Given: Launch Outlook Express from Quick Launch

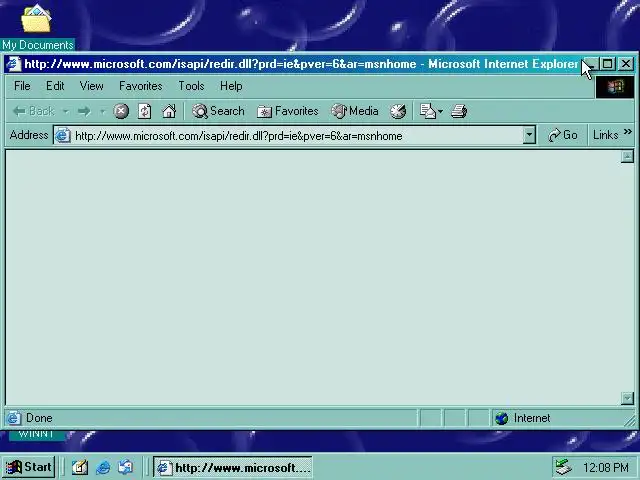Looking at the screenshot, I should (x=125, y=467).
